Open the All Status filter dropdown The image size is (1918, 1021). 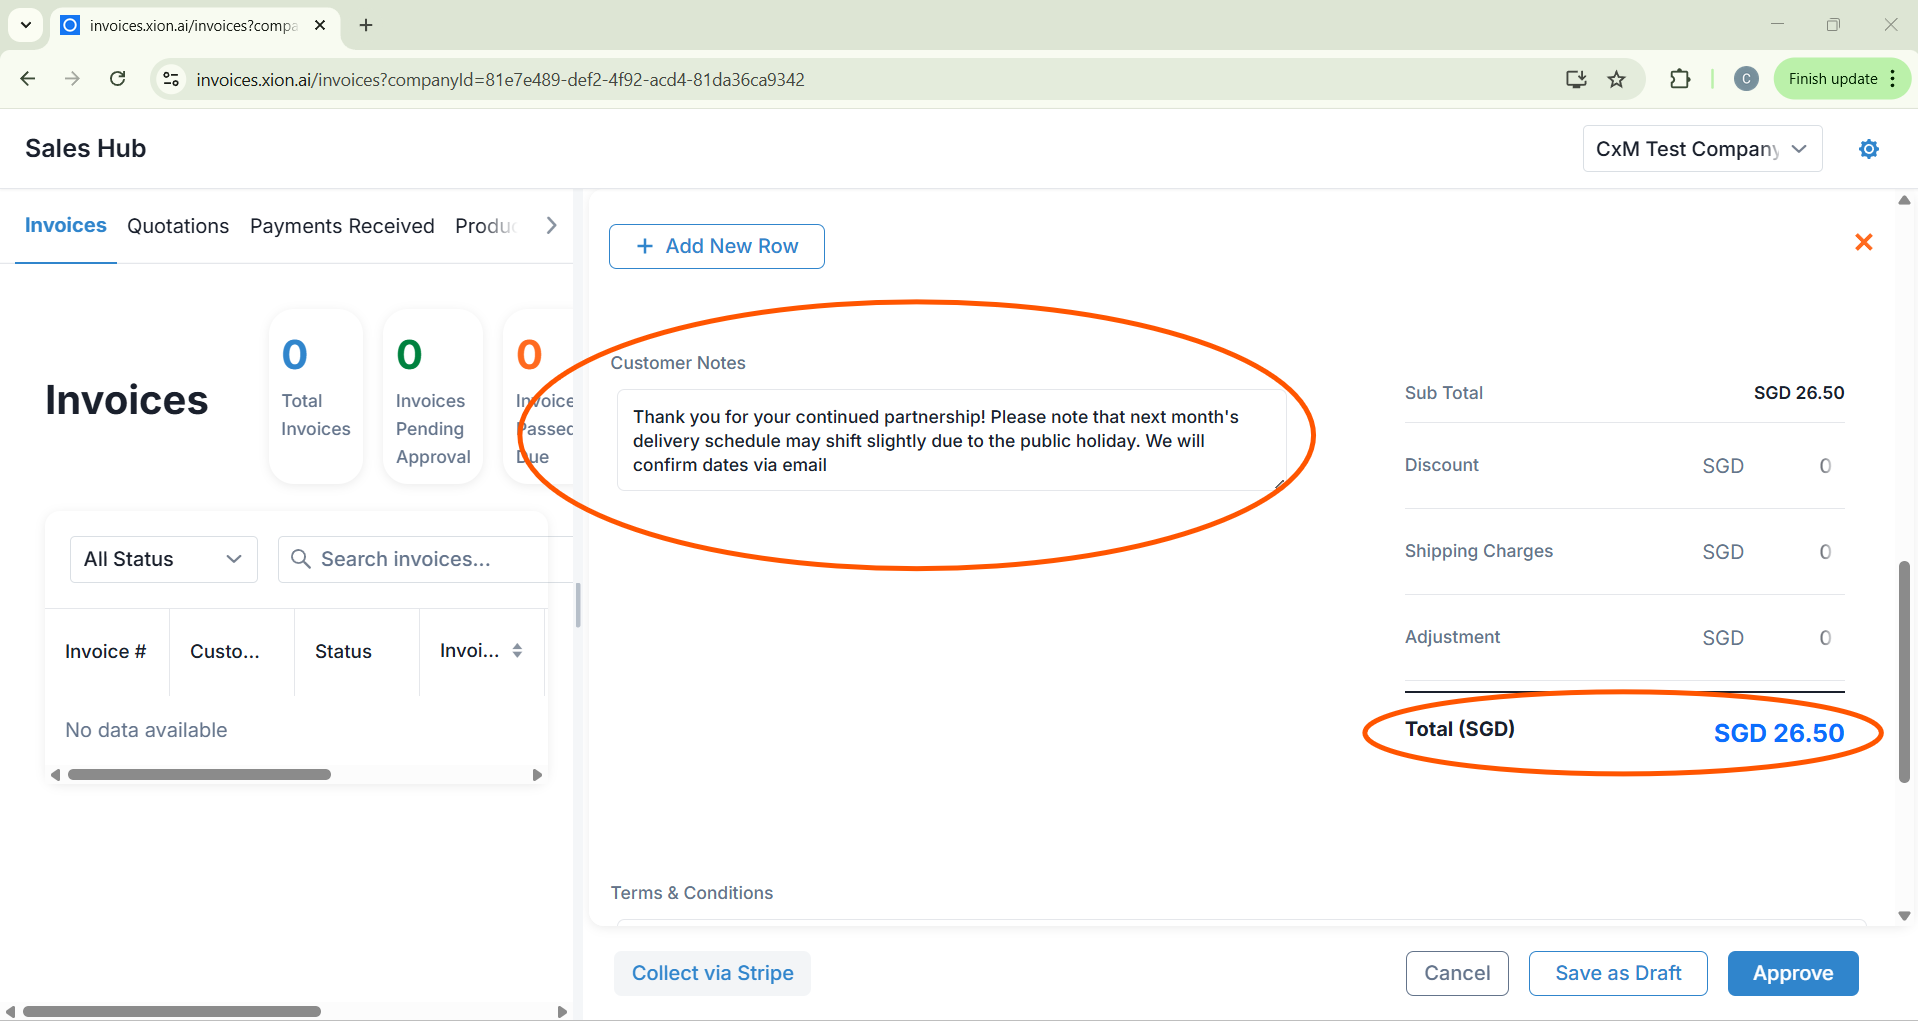pos(163,559)
